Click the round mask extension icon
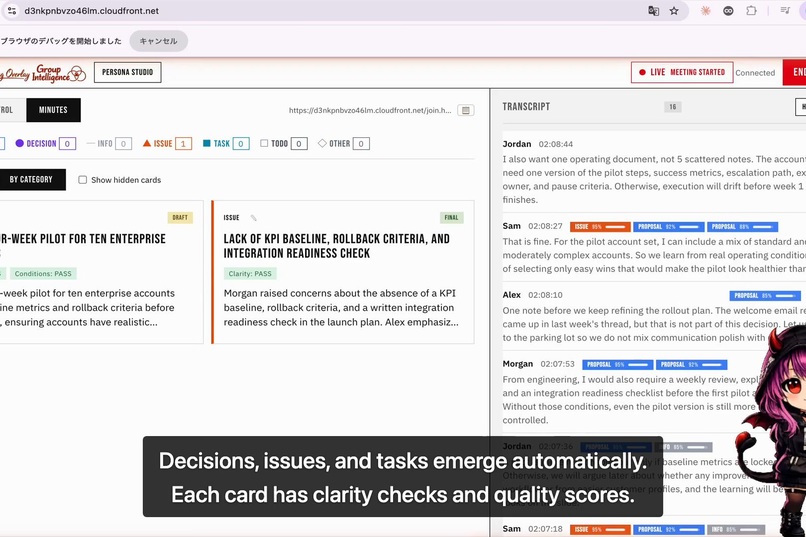This screenshot has height=537, width=806. 728,11
